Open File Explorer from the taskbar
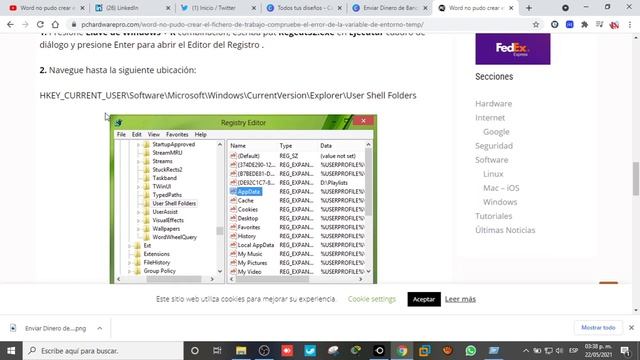 [x=241, y=351]
